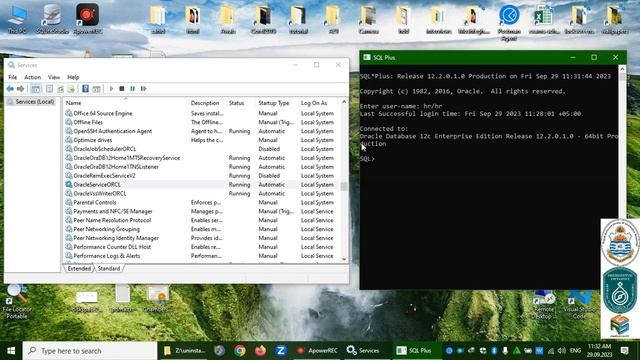The height and width of the screenshot is (360, 640).
Task: Switch to the Standard tab
Action: [109, 269]
